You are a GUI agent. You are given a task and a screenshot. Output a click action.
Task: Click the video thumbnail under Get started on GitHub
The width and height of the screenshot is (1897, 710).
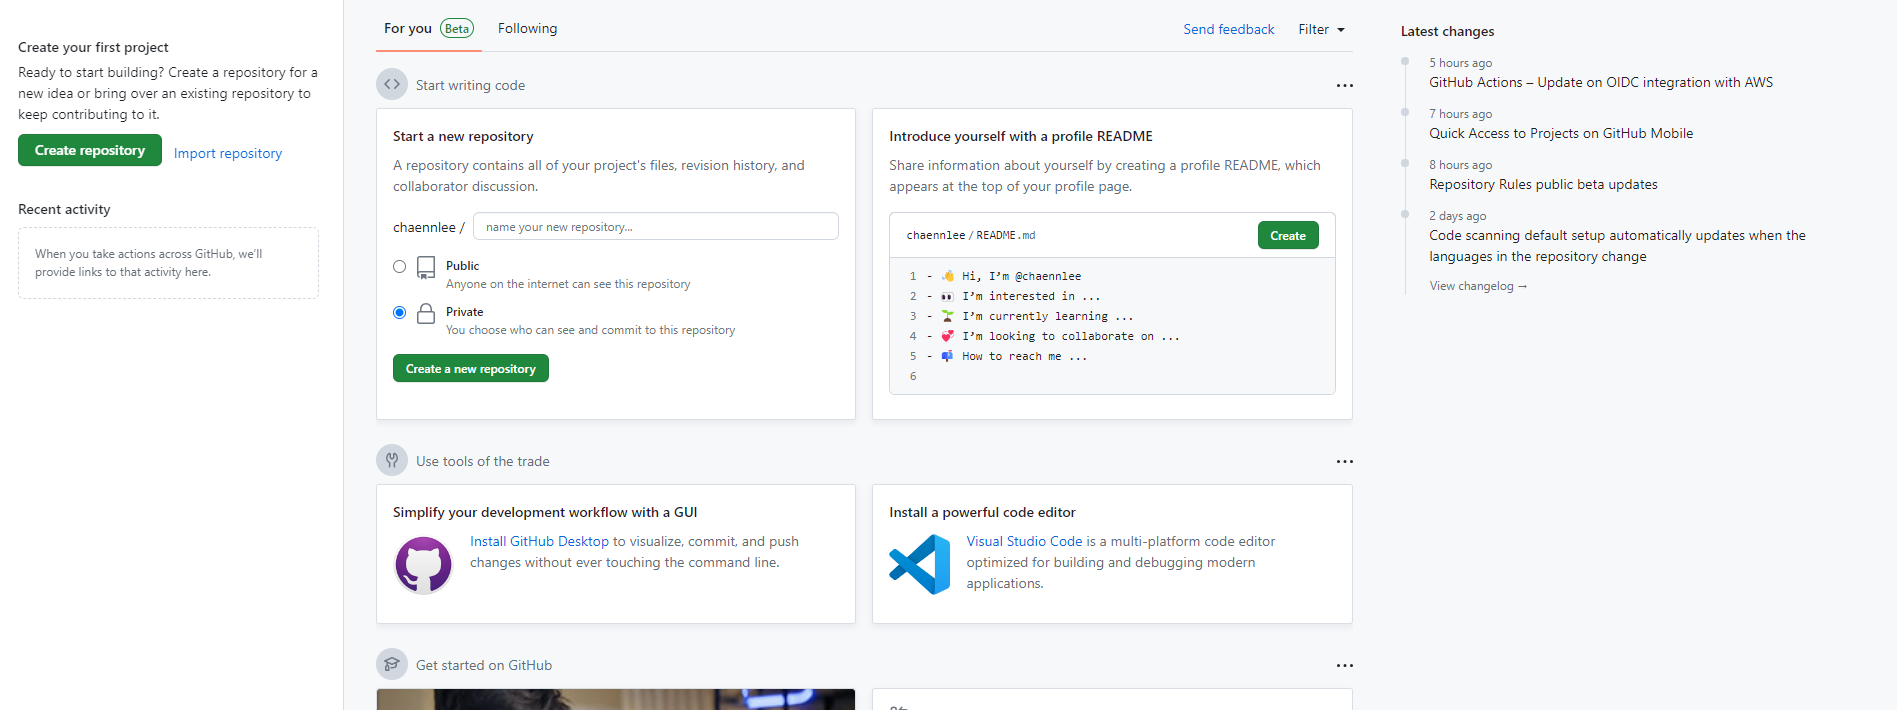616,699
